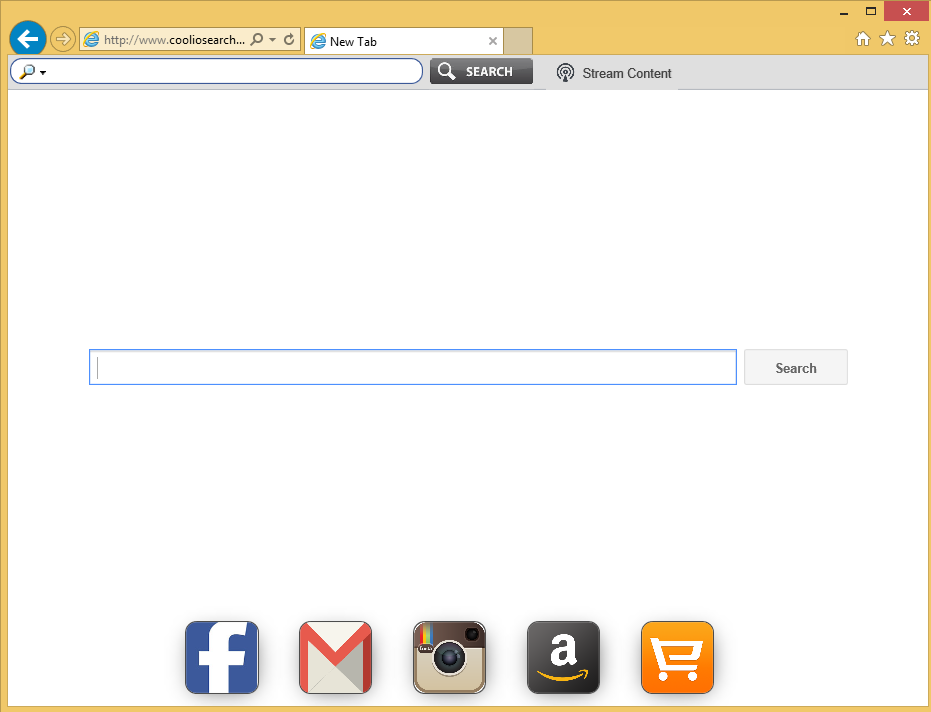Click the forward navigation arrow

62,40
